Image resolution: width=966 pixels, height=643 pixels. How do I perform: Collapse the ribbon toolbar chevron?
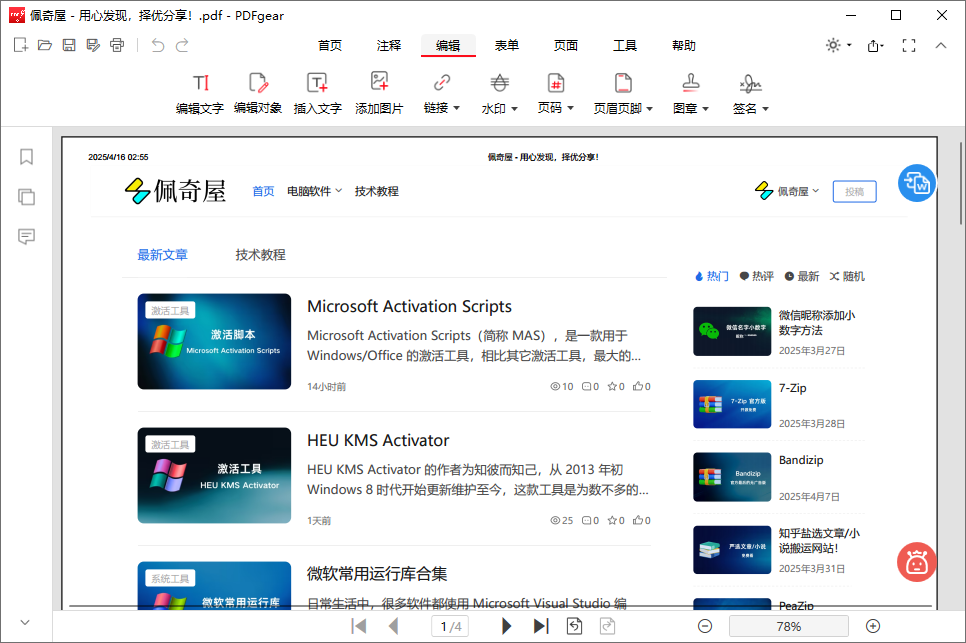(941, 45)
